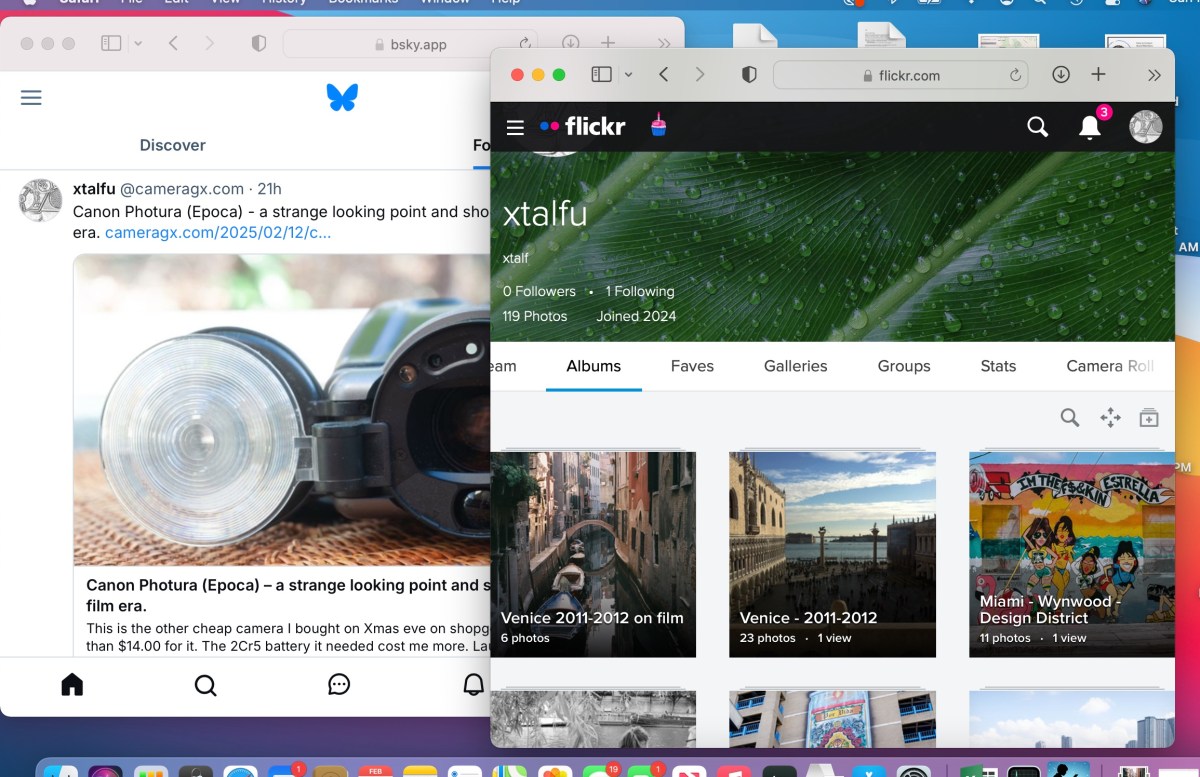Switch to the Faves tab
This screenshot has height=777, width=1200.
692,366
